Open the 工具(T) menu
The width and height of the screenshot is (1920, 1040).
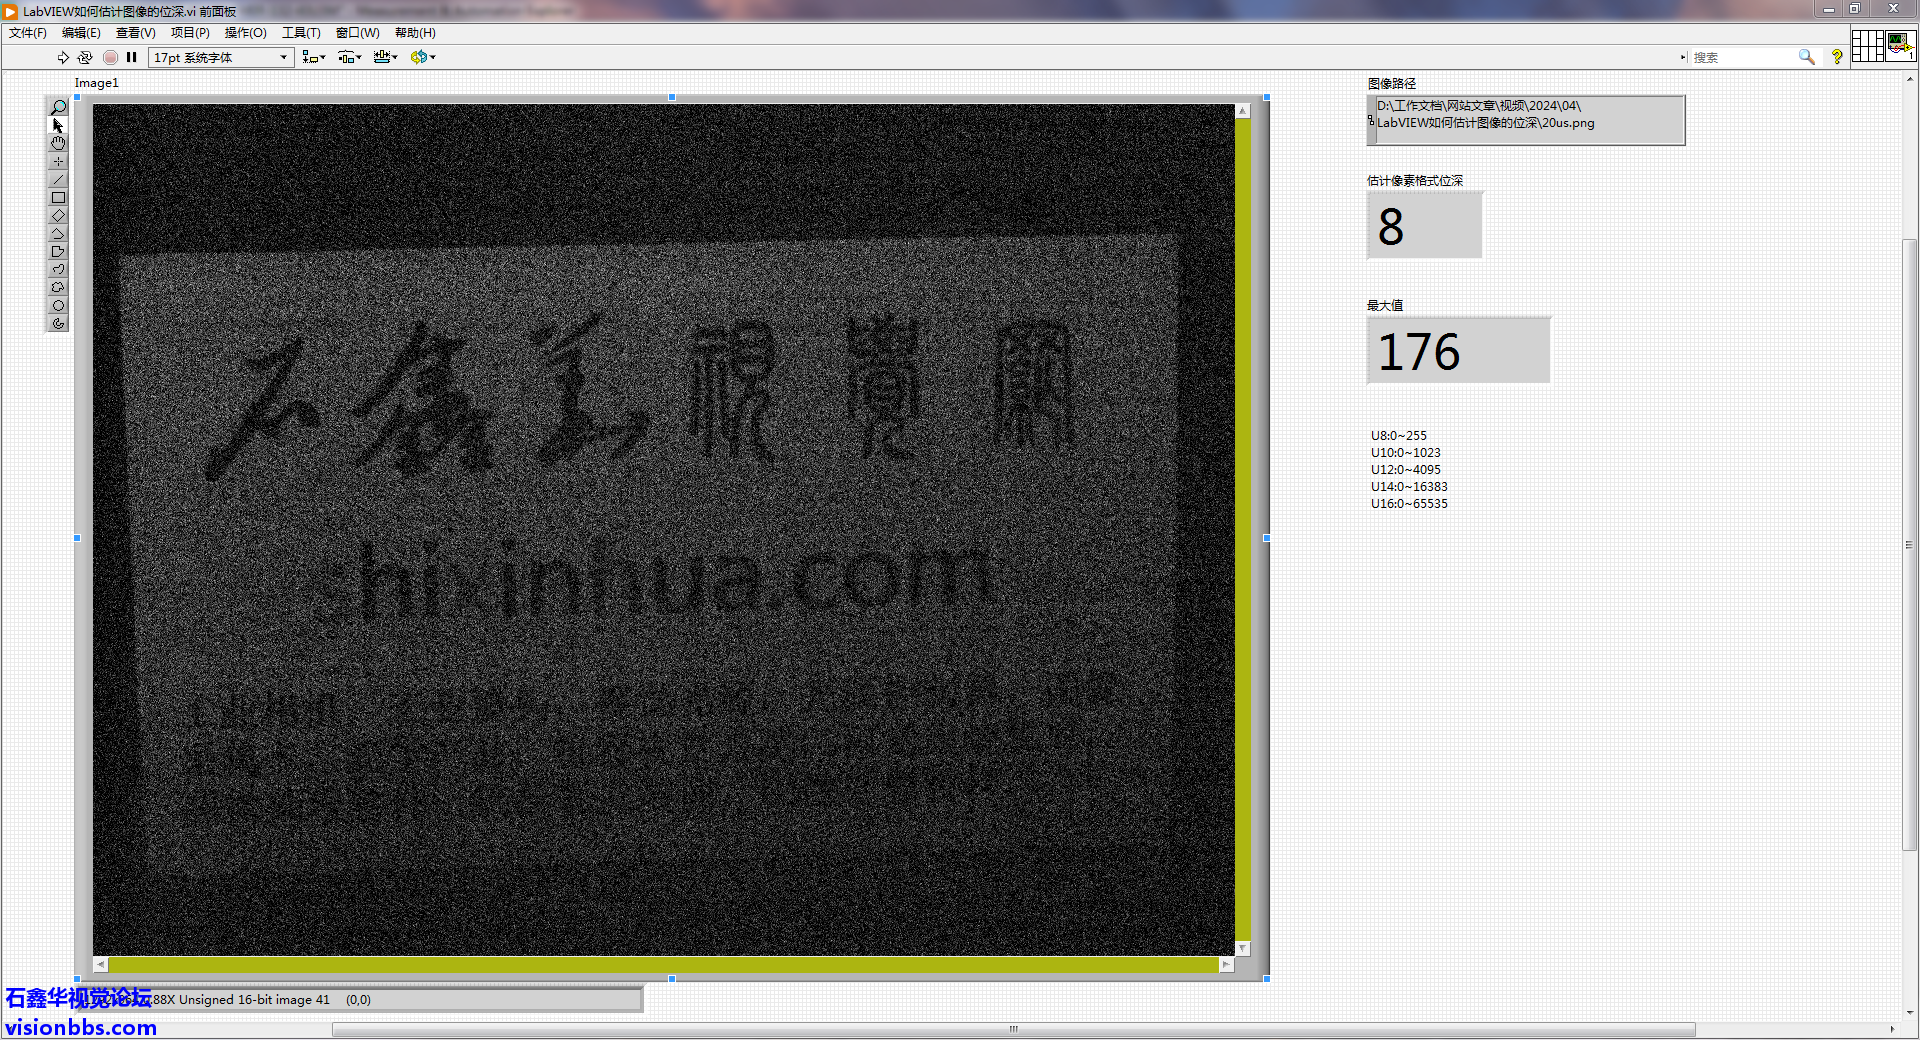click(301, 33)
